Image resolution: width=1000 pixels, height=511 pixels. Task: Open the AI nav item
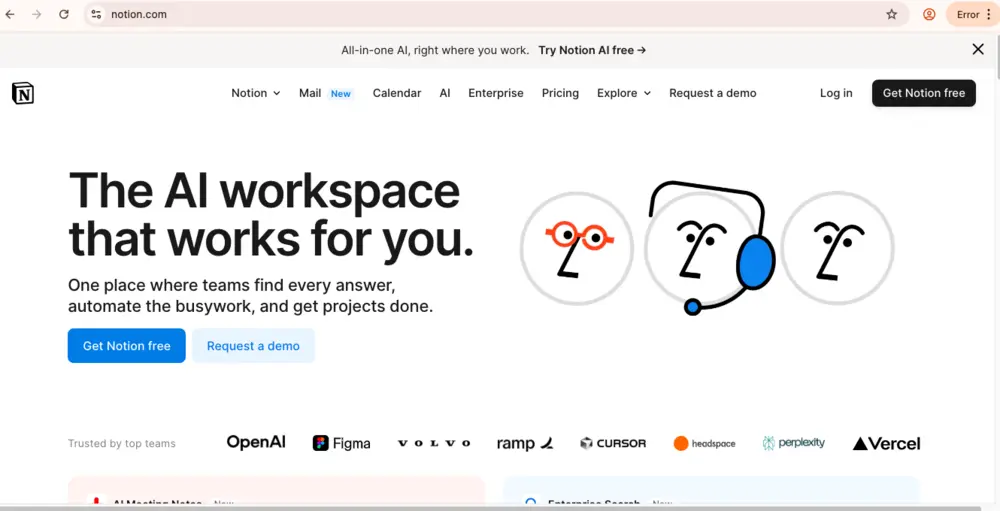(445, 93)
